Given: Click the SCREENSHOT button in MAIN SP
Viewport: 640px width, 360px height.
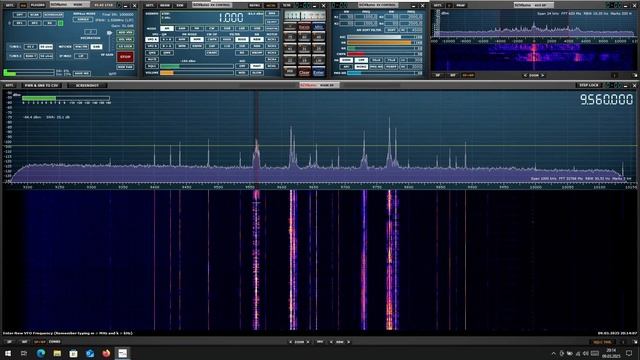Looking at the screenshot, I should [x=87, y=85].
